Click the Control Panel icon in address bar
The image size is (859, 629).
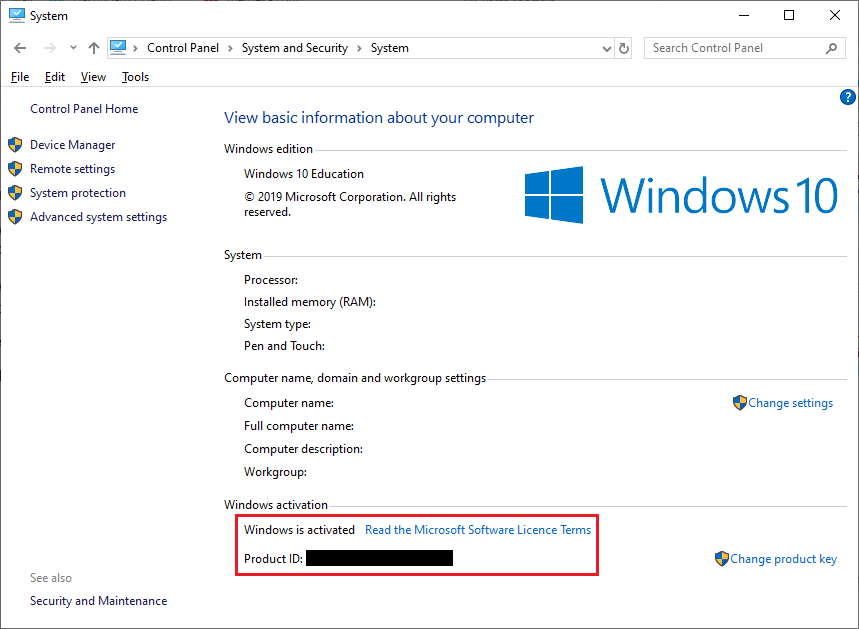coord(119,47)
